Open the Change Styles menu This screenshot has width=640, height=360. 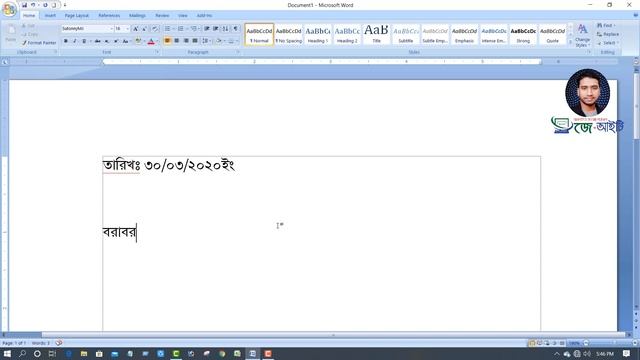[x=582, y=35]
